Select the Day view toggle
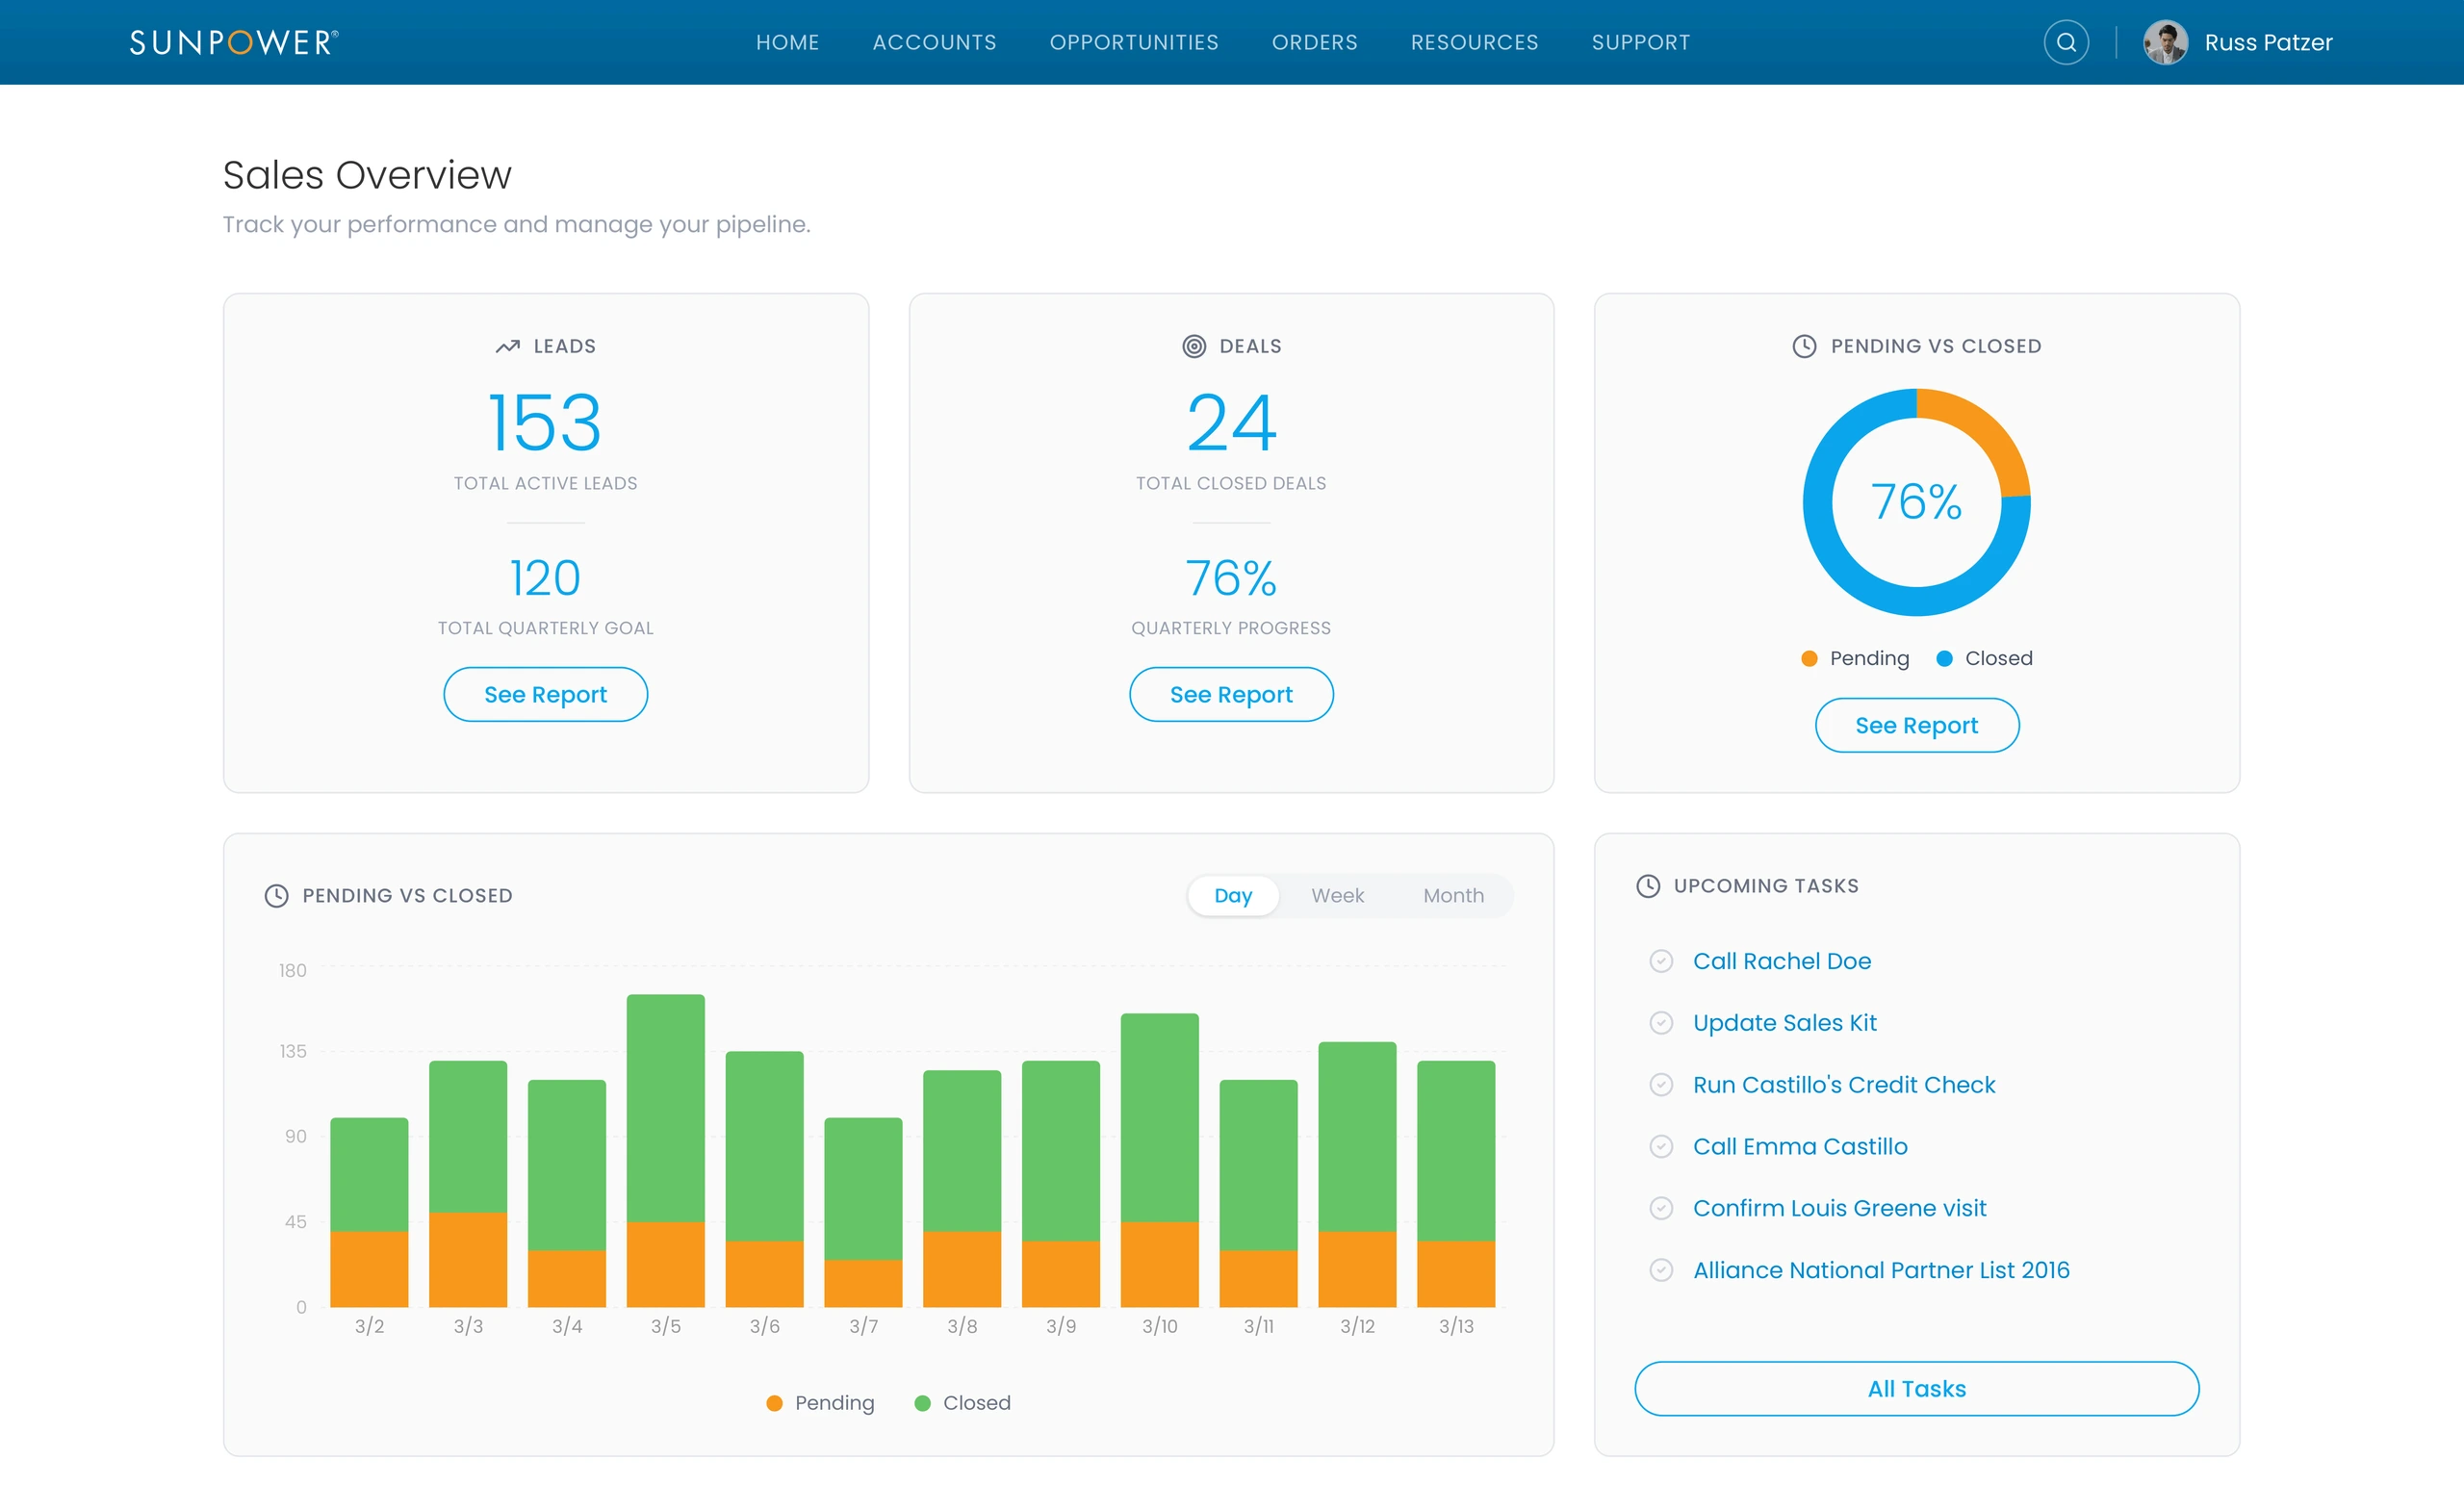 click(1232, 895)
